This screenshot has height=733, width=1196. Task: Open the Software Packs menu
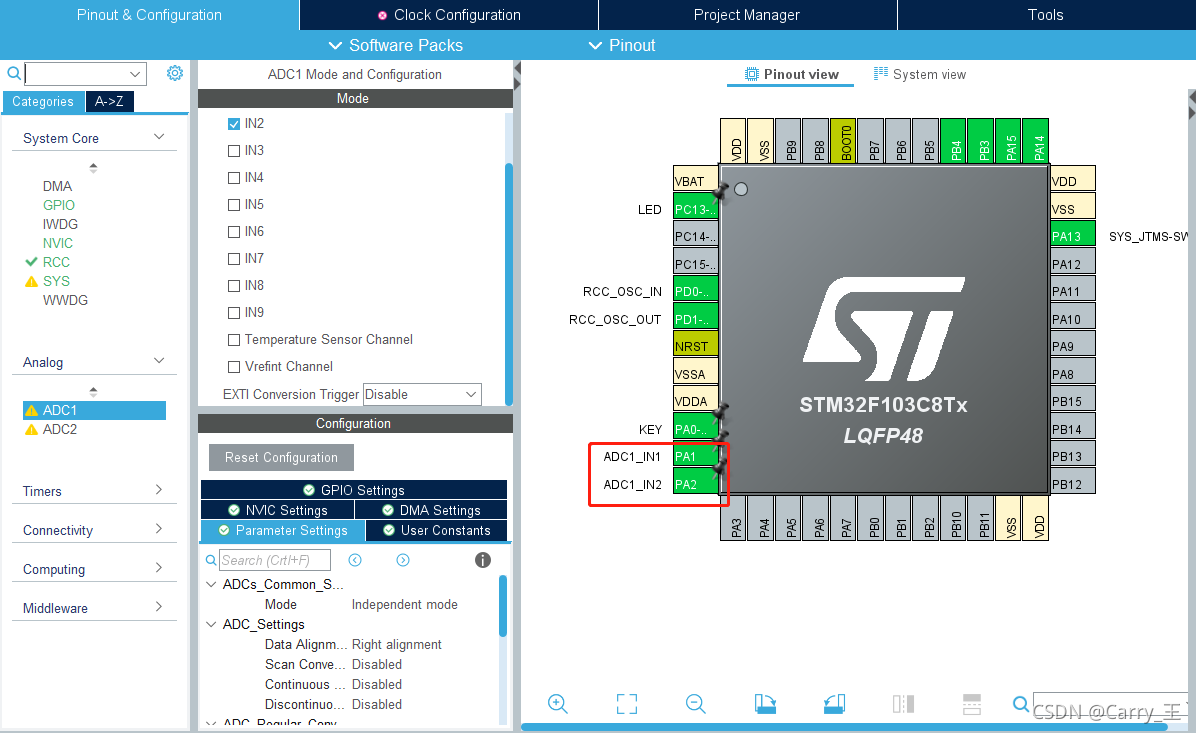pos(395,45)
